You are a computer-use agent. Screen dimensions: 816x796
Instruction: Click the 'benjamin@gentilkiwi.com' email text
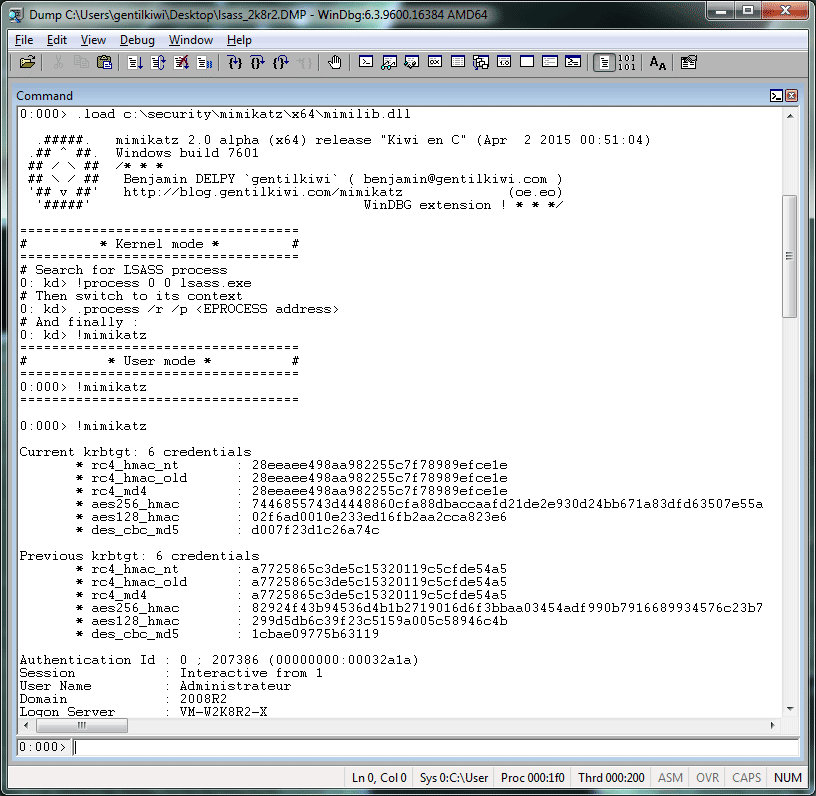(x=455, y=179)
